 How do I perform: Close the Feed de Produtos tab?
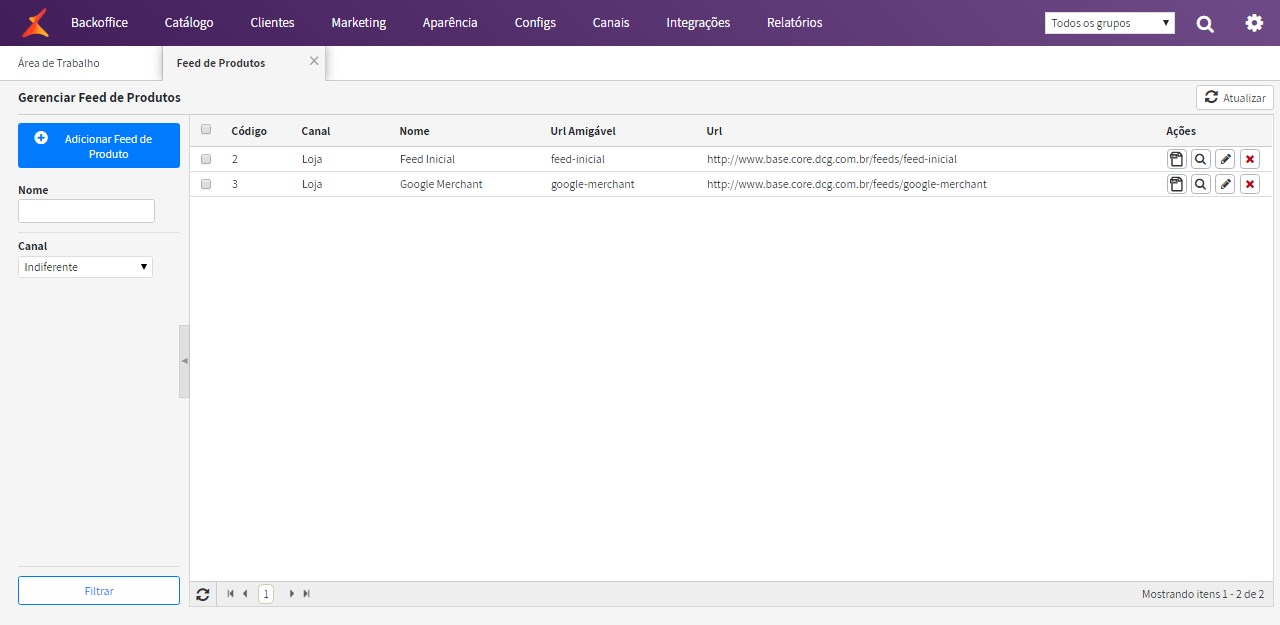click(314, 61)
